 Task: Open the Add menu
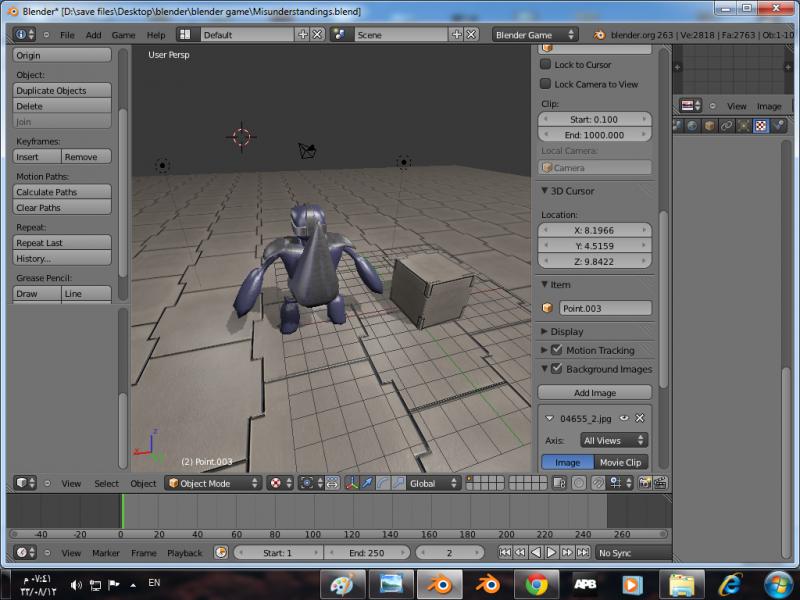(x=93, y=35)
